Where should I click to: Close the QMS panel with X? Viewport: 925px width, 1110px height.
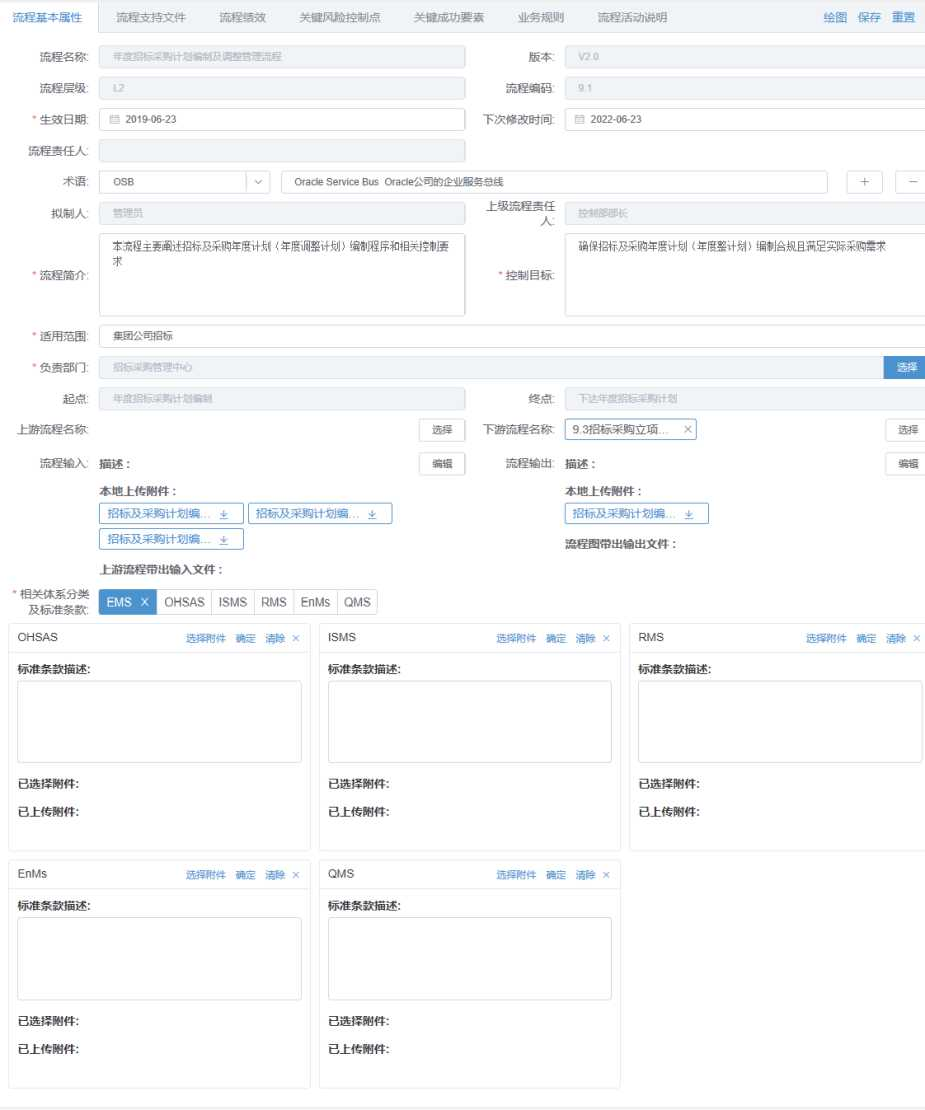tap(606, 875)
